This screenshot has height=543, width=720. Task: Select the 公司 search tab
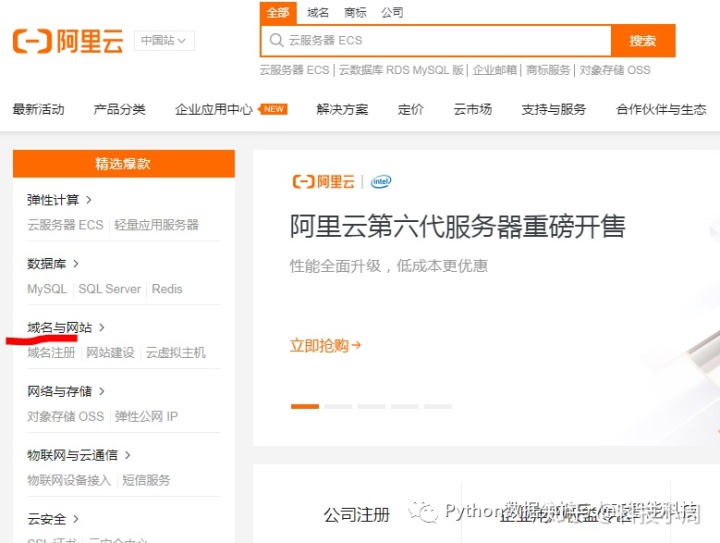pos(392,12)
